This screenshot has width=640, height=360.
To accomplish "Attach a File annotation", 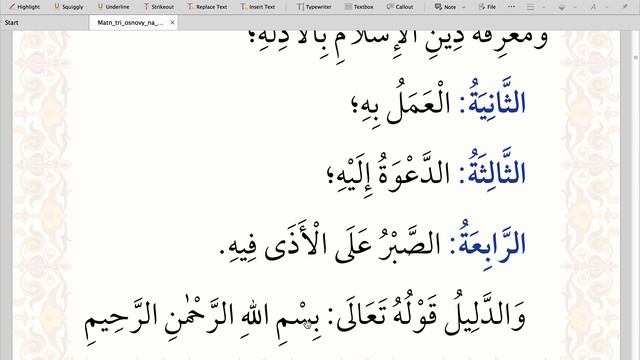I will (487, 7).
